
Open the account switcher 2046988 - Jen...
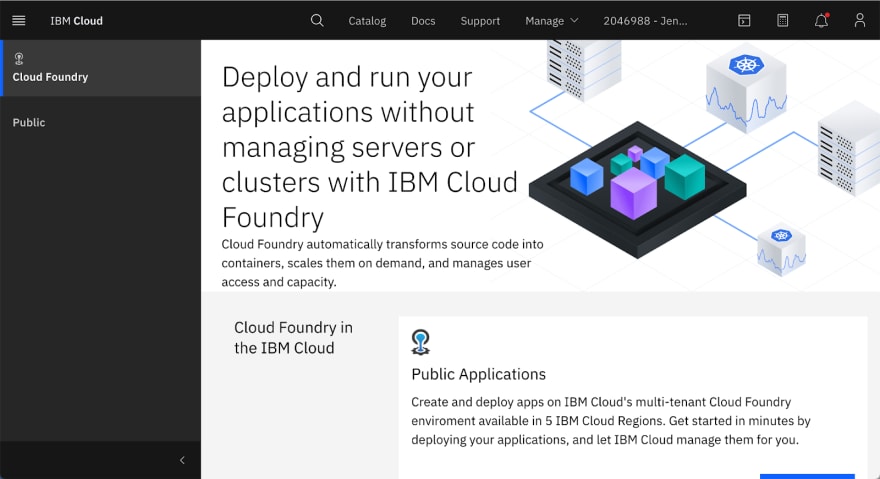(x=645, y=21)
